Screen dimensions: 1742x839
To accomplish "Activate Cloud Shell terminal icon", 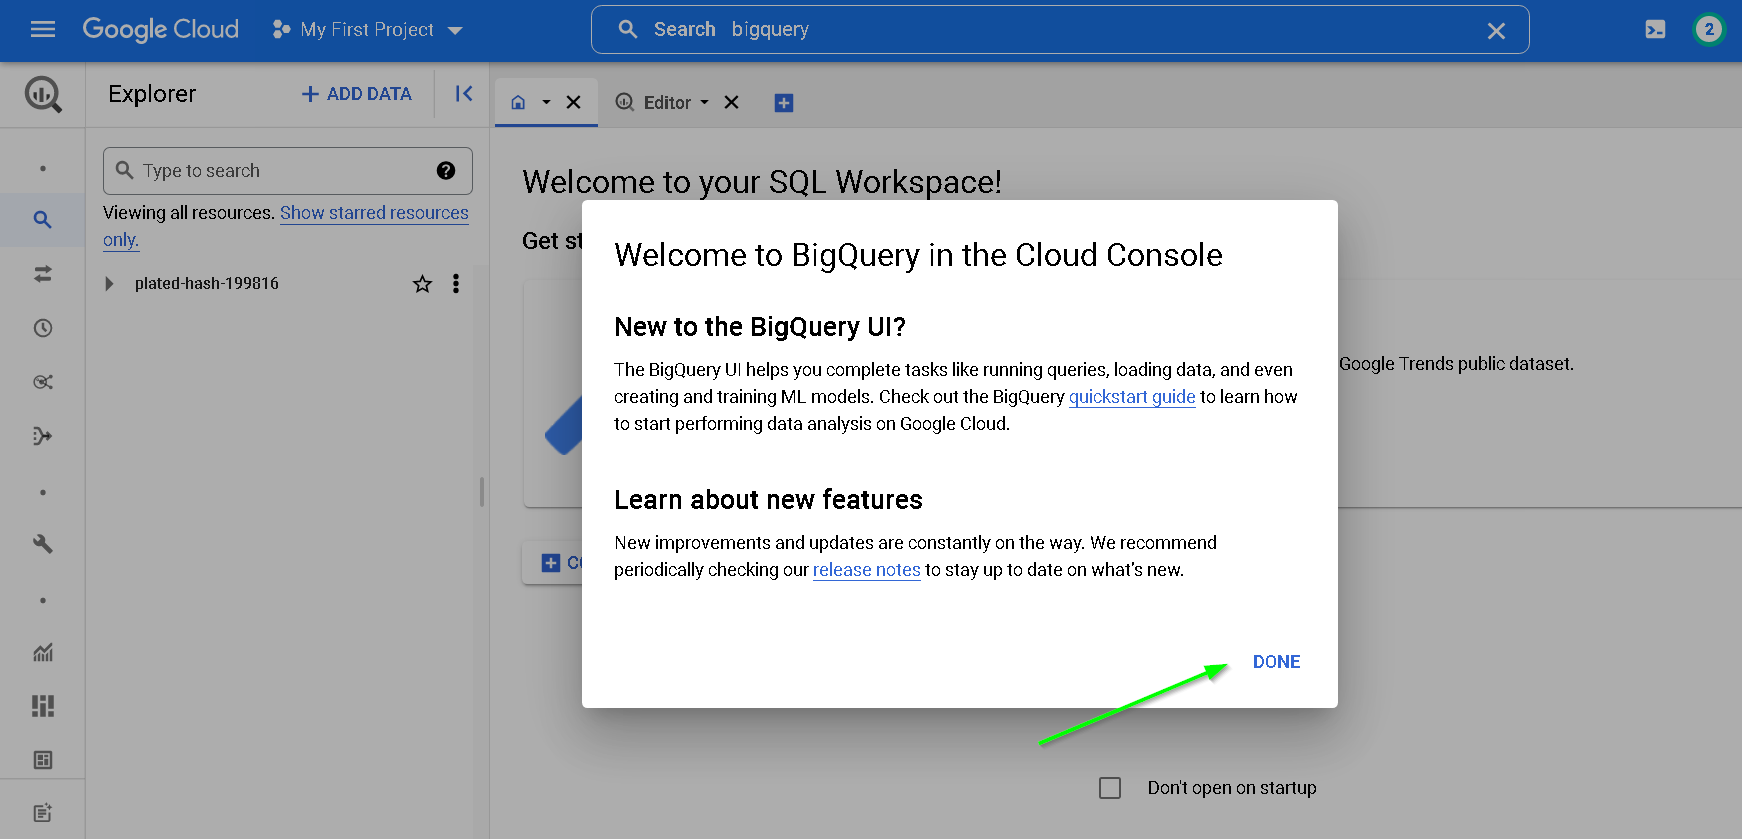I will pos(1655,30).
